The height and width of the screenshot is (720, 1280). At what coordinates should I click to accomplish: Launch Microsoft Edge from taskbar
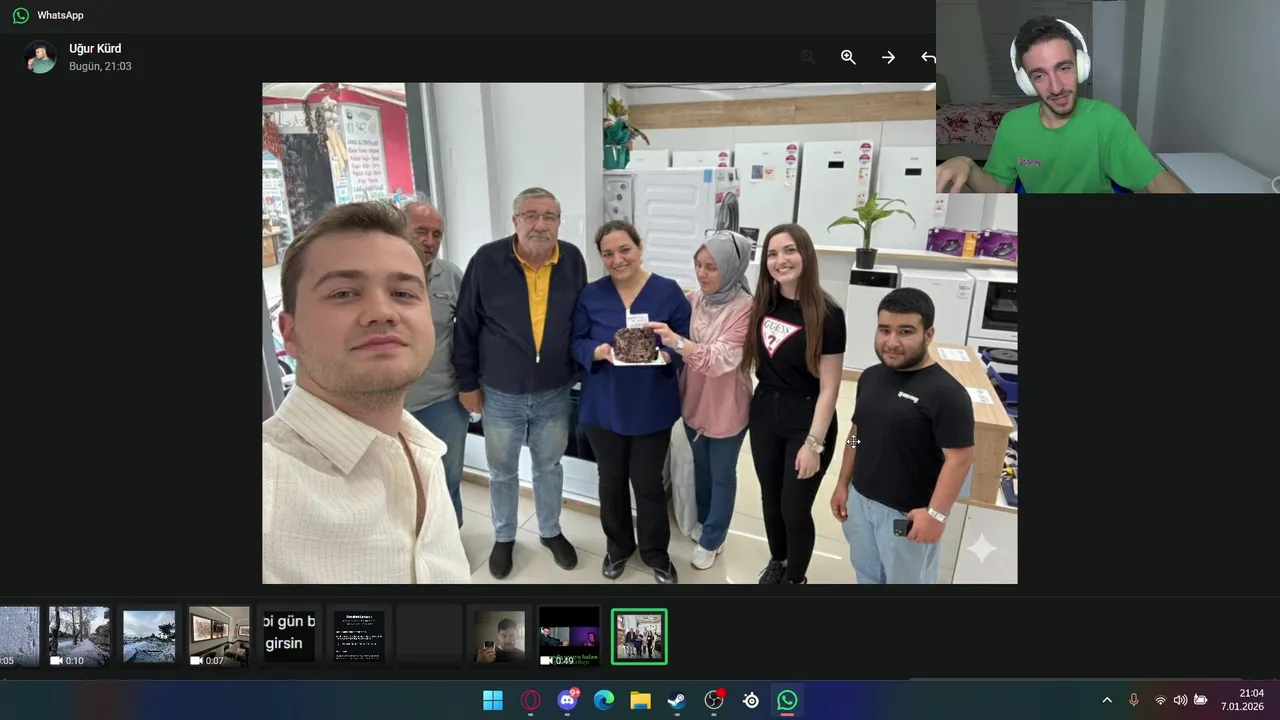click(604, 700)
